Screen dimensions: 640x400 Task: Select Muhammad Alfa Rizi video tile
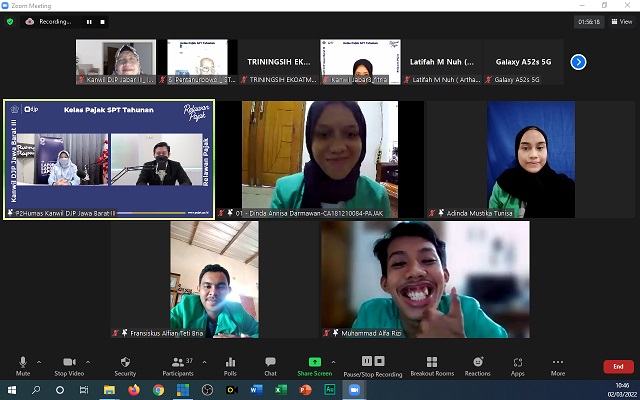425,279
